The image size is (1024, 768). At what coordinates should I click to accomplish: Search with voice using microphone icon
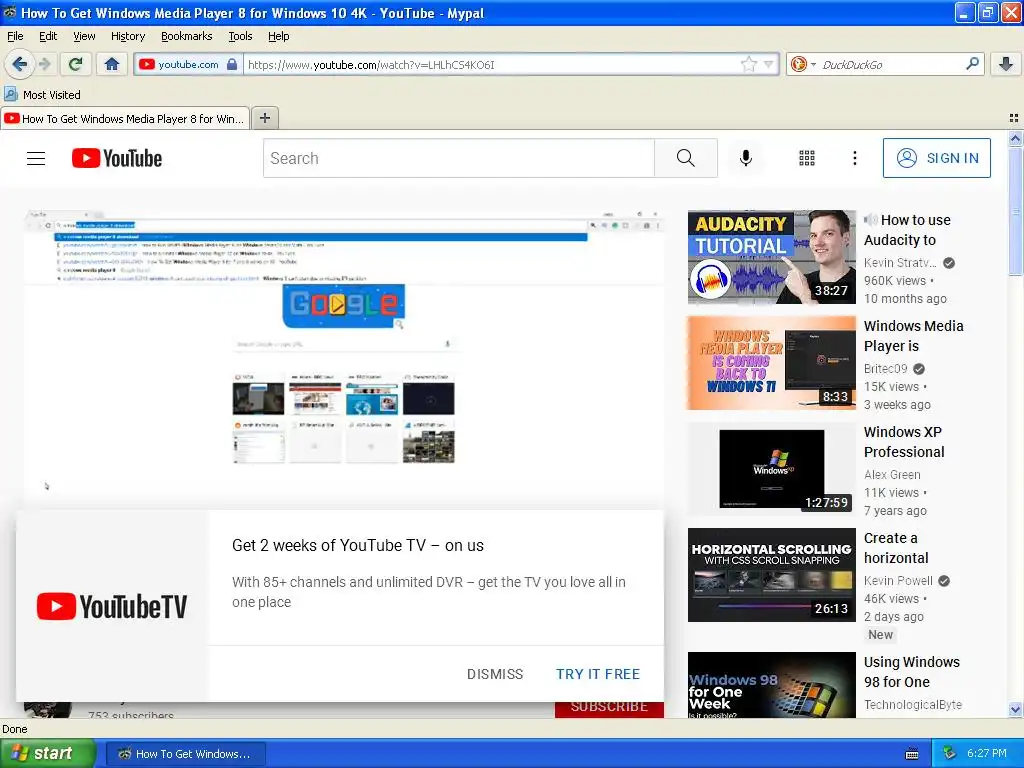(746, 158)
